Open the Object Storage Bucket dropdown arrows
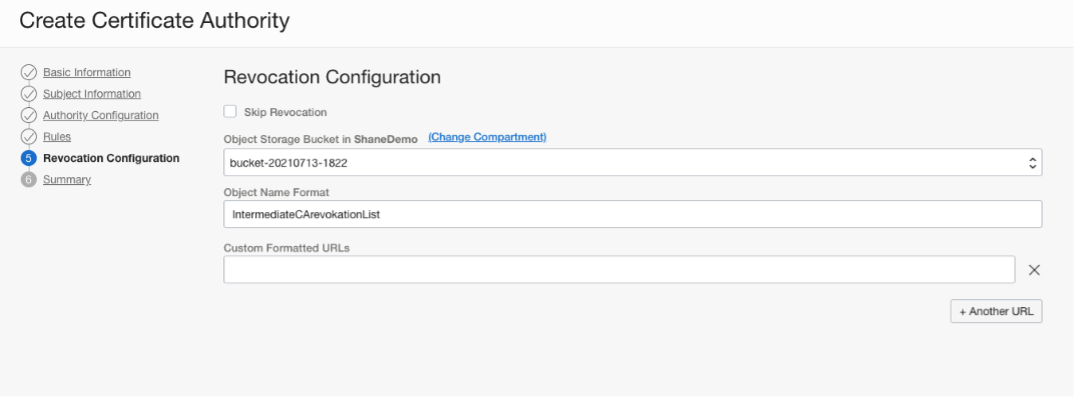1078x400 pixels. (x=1033, y=162)
